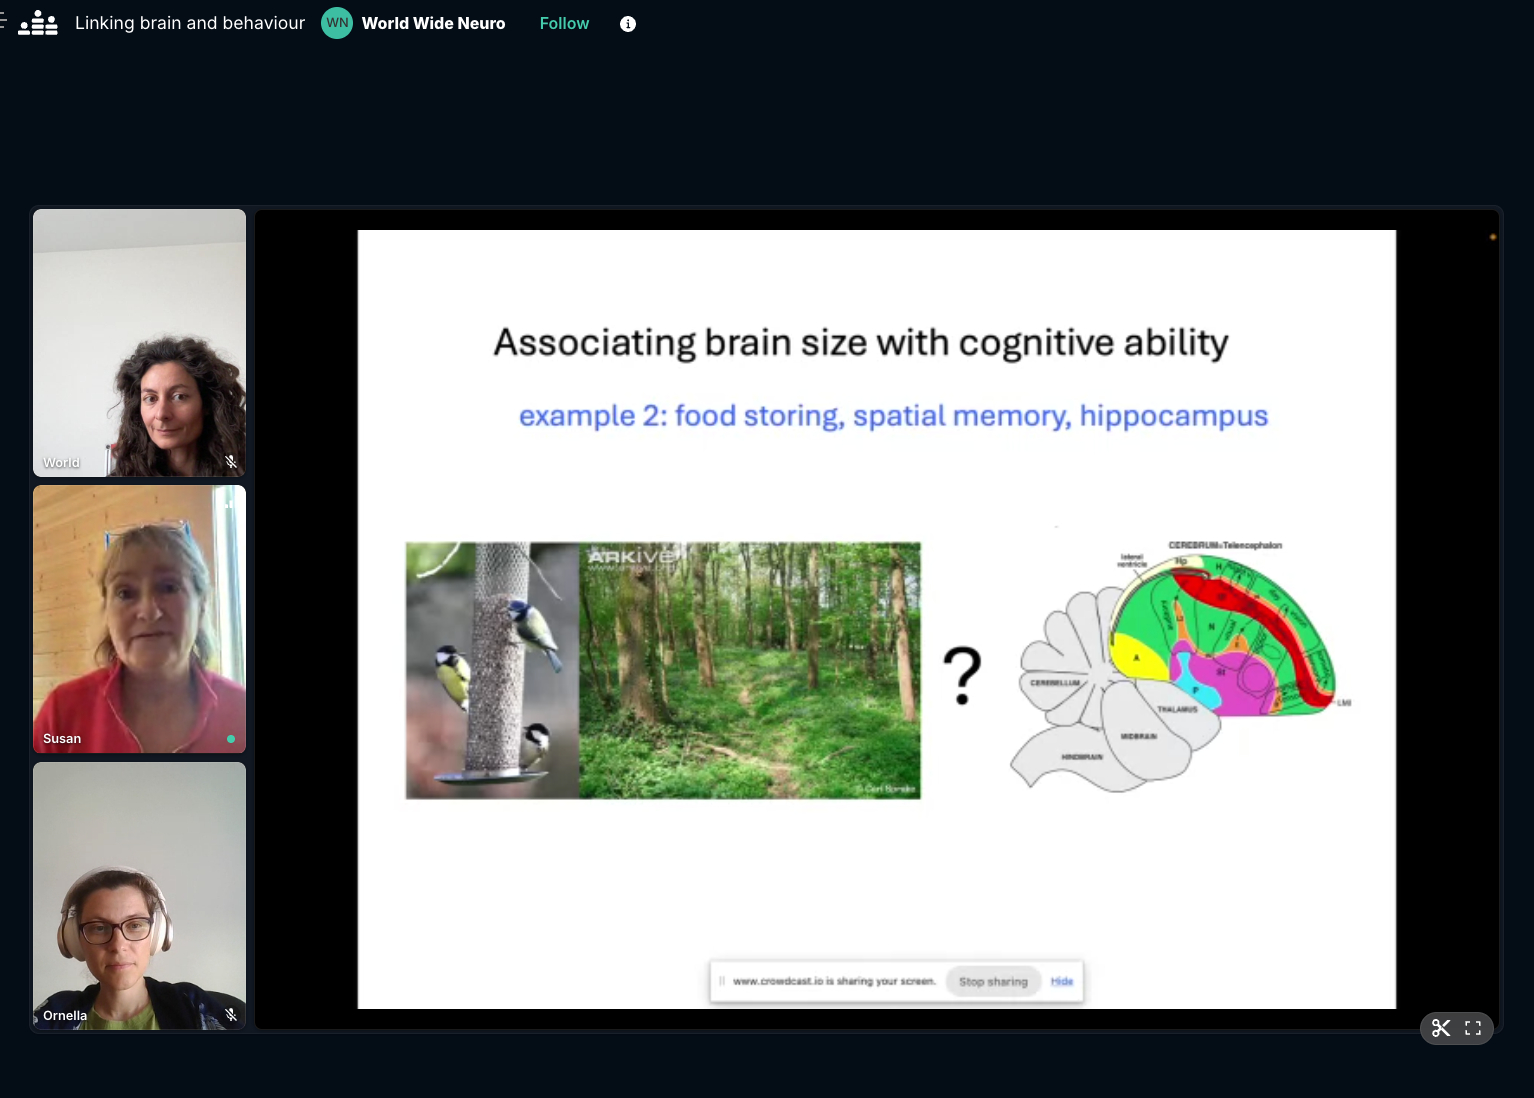Viewport: 1534px width, 1098px height.
Task: Select Susan's video thumbnail
Action: [139, 619]
